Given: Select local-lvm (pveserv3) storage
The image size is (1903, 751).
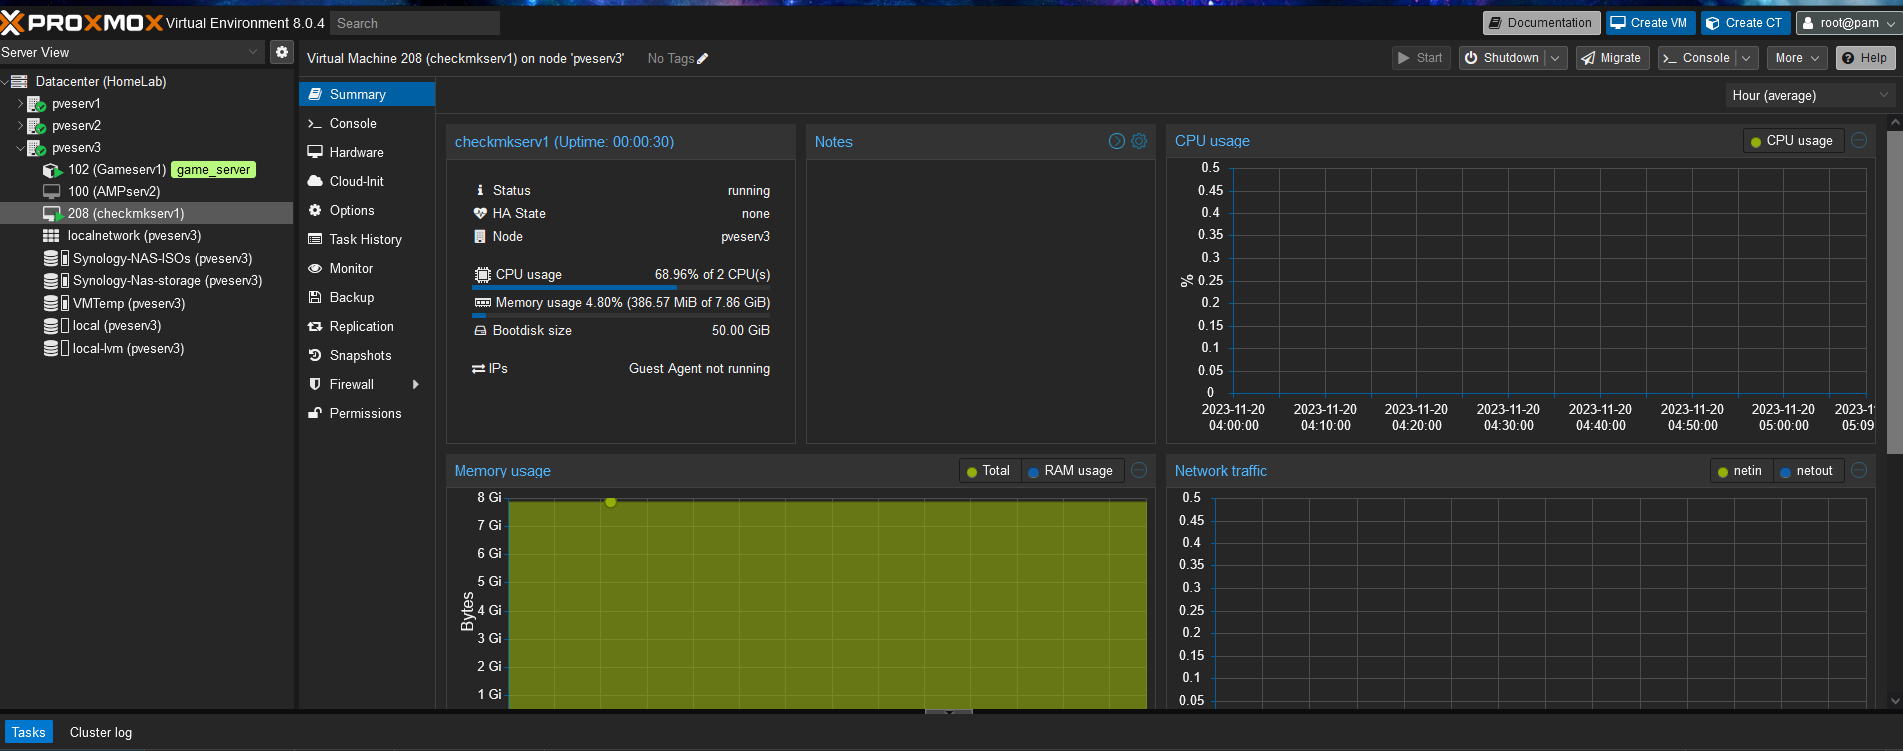Looking at the screenshot, I should tap(128, 348).
